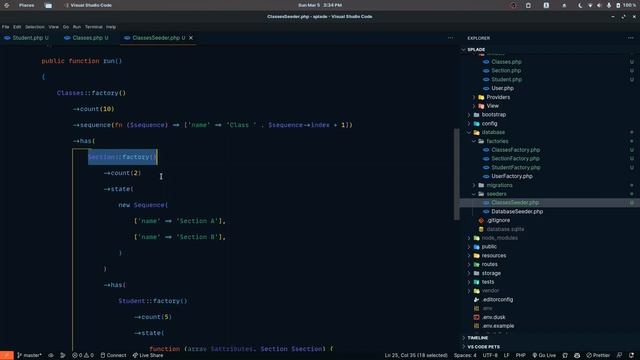Expand the Providers folder
This screenshot has height=360, width=640.
498,97
